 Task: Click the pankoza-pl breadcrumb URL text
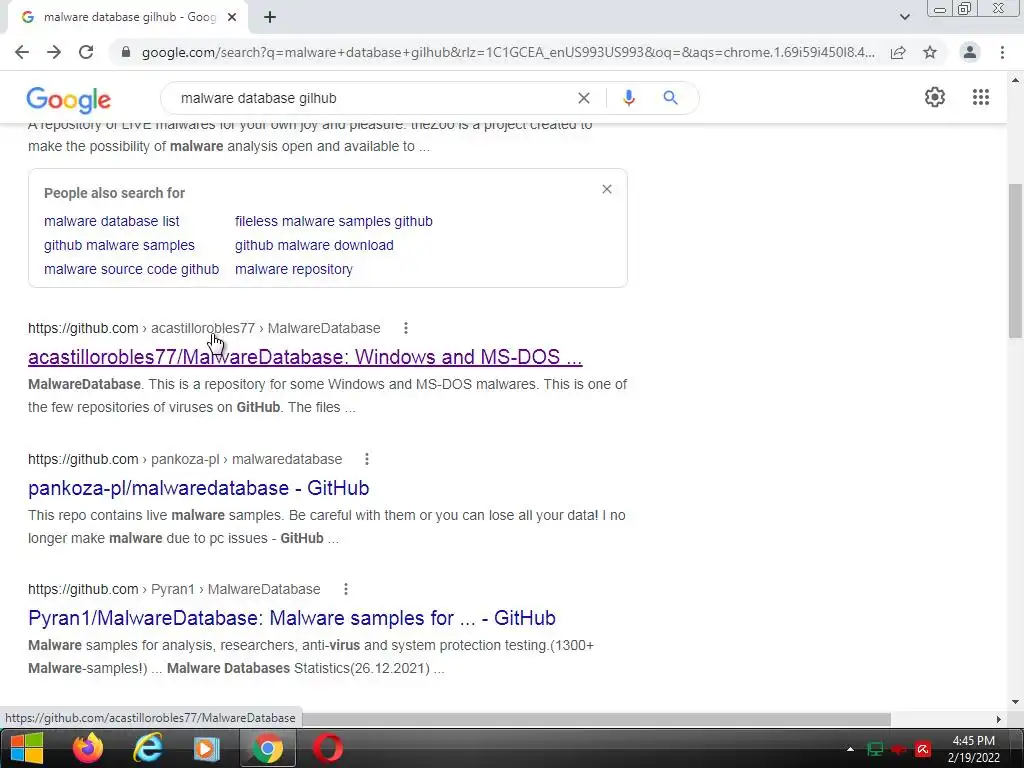(x=185, y=459)
